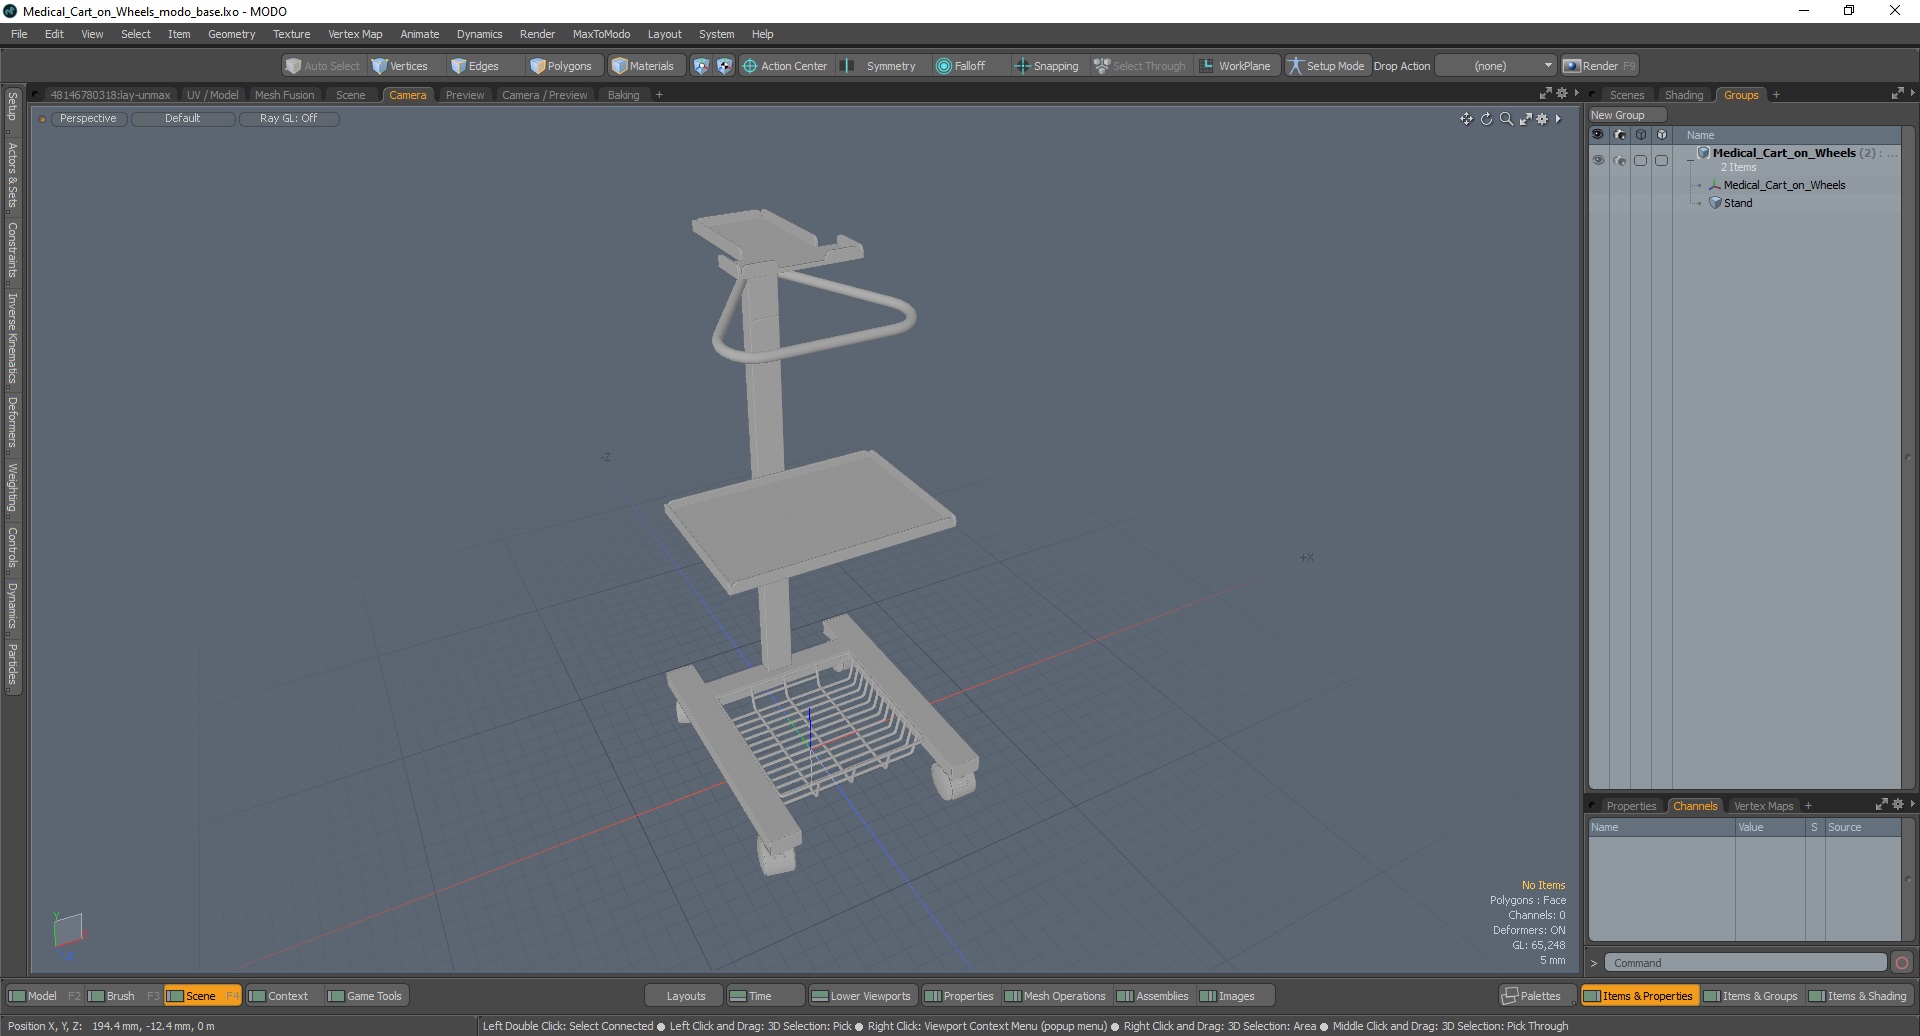
Task: Expand the 3D viewport arrow menu
Action: [1558, 119]
